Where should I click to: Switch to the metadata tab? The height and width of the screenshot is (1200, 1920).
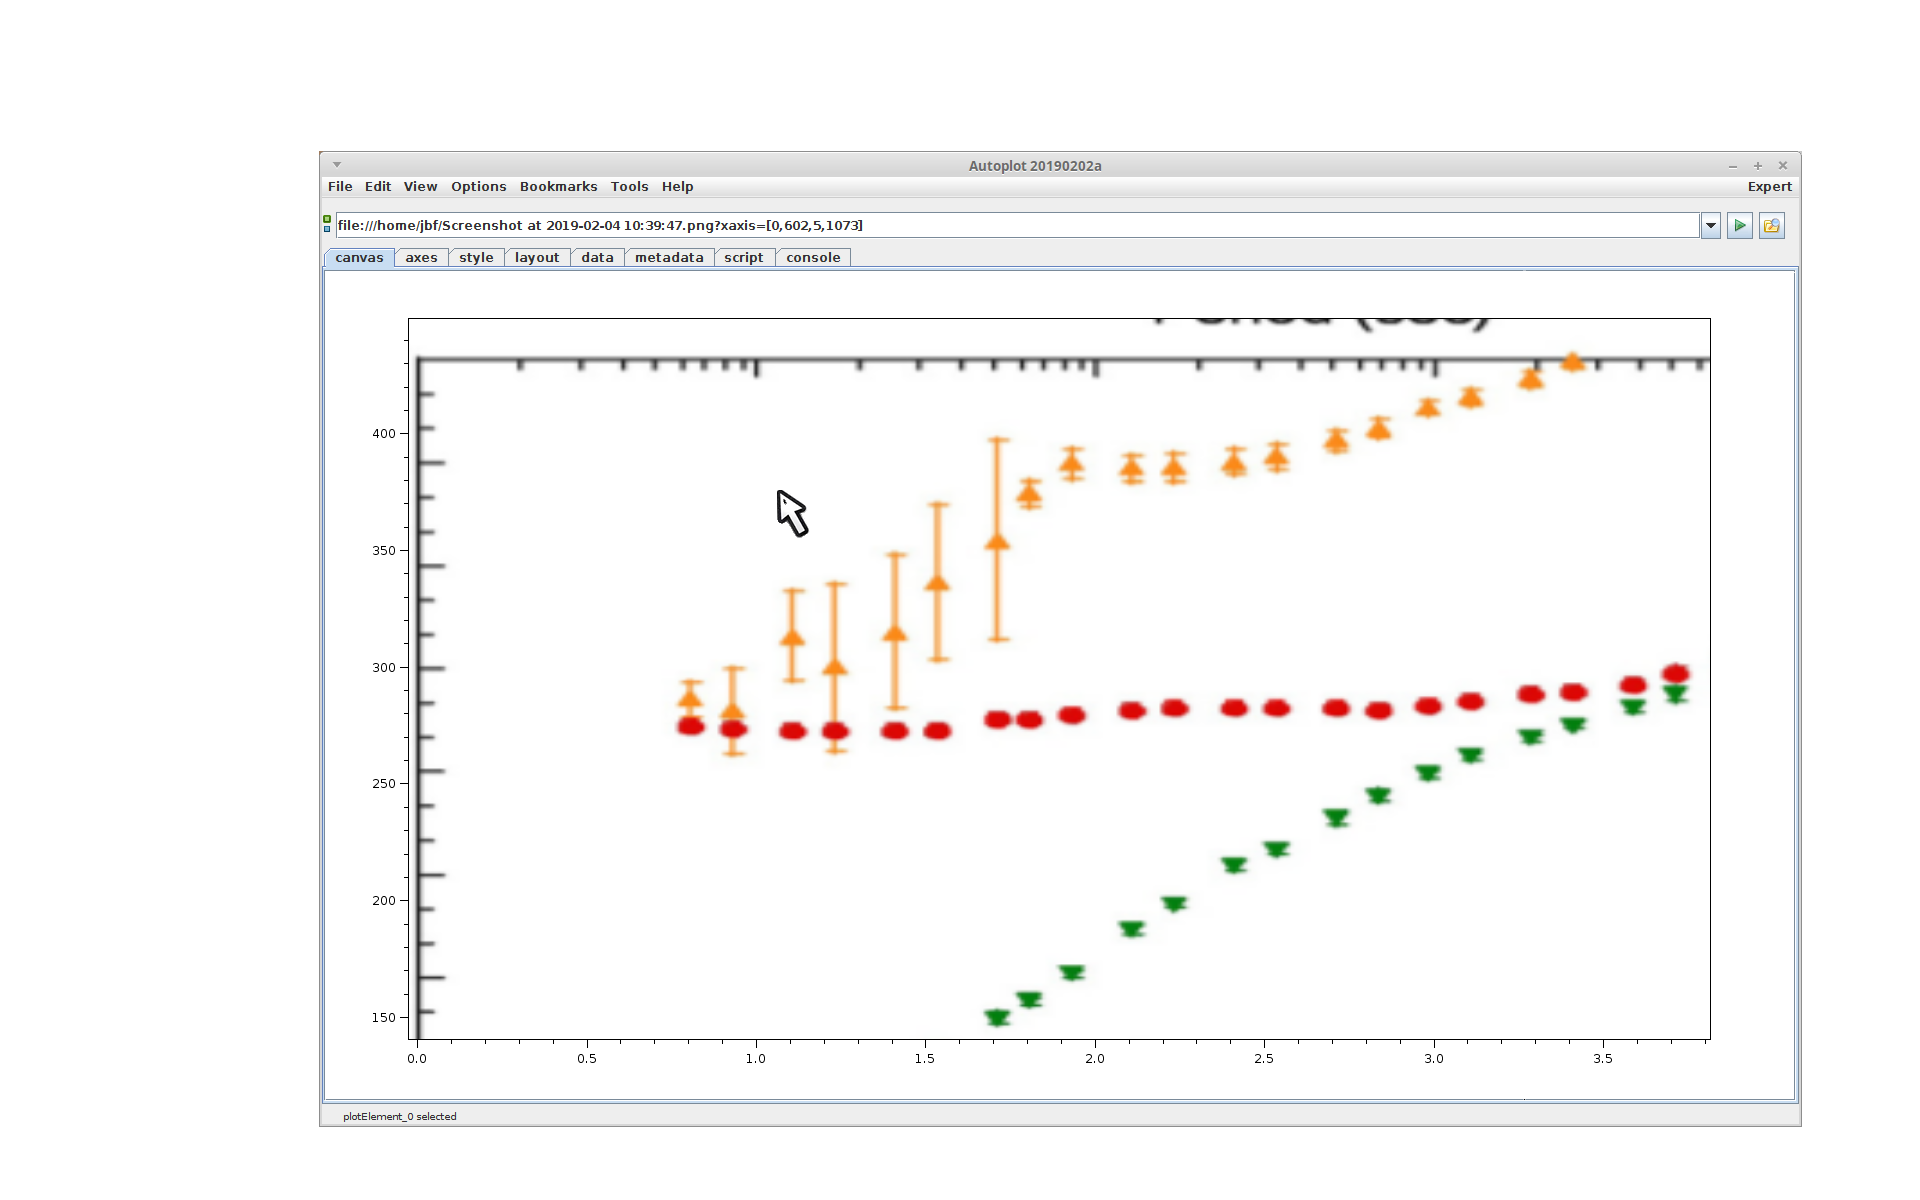tap(669, 258)
